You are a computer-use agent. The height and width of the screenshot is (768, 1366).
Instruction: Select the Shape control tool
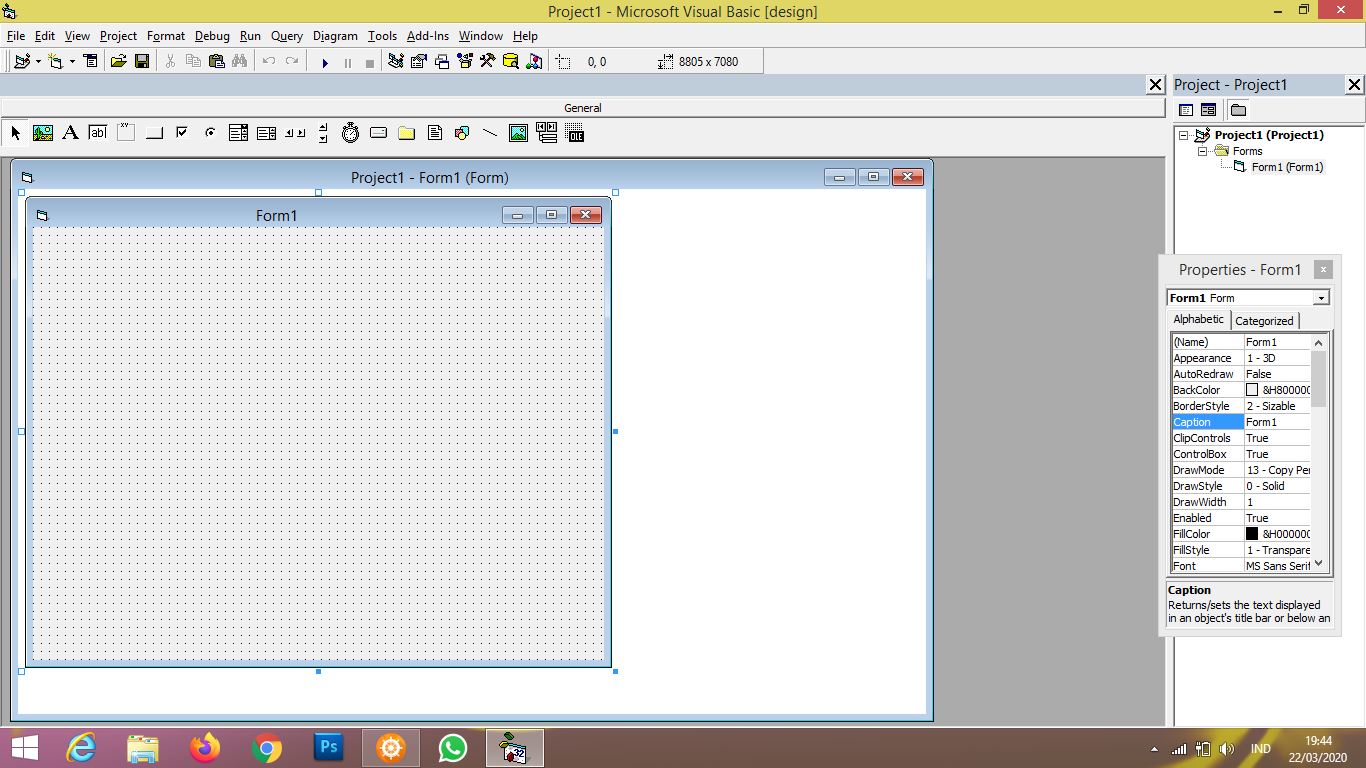click(462, 133)
